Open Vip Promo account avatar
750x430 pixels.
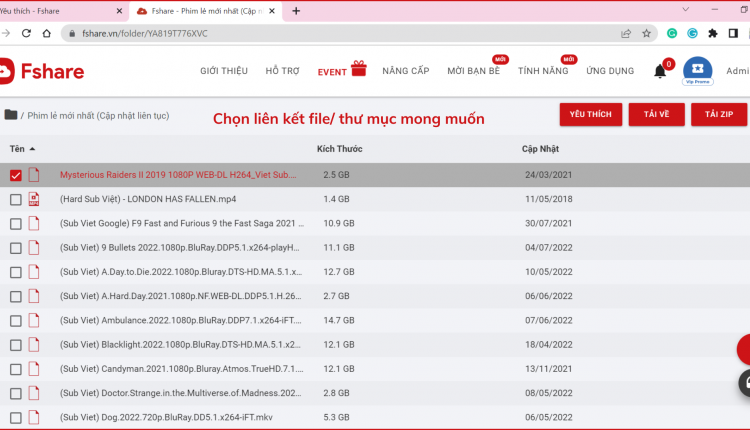pos(697,70)
